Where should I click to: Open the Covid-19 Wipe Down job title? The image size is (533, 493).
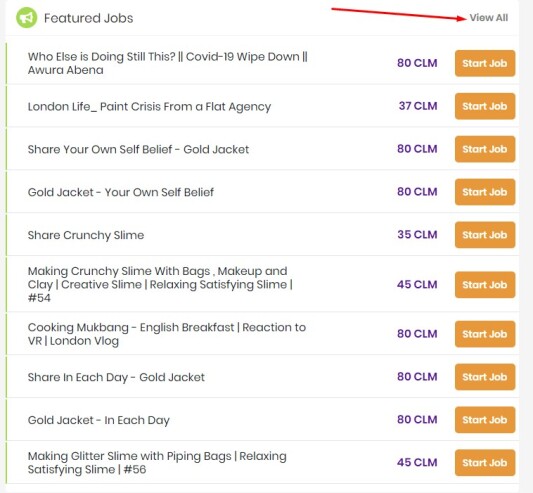[168, 63]
